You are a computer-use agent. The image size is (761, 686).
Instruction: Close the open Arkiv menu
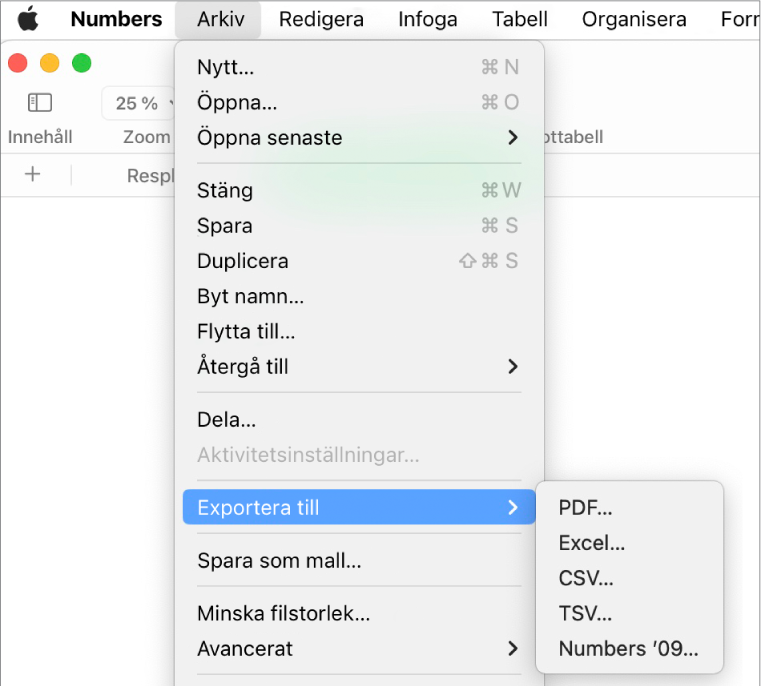pos(220,19)
